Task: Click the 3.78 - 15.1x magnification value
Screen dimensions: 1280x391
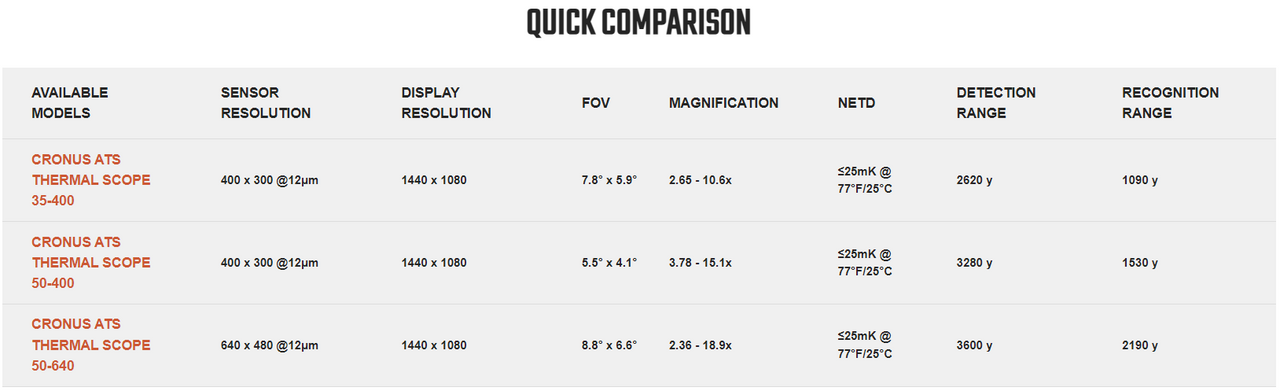Action: [x=700, y=262]
